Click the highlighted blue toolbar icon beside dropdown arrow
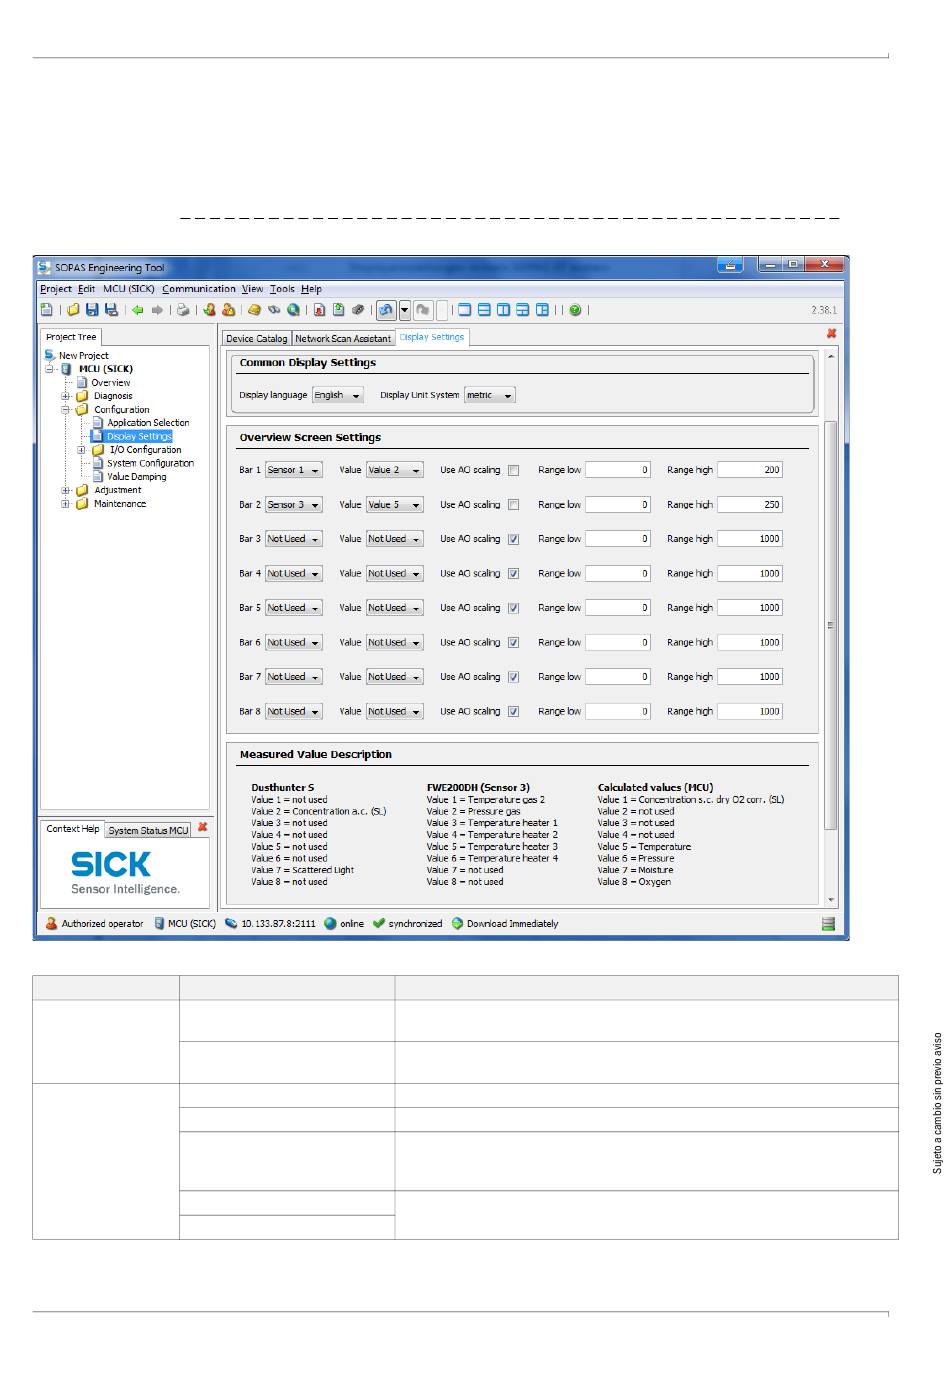 click(x=386, y=310)
